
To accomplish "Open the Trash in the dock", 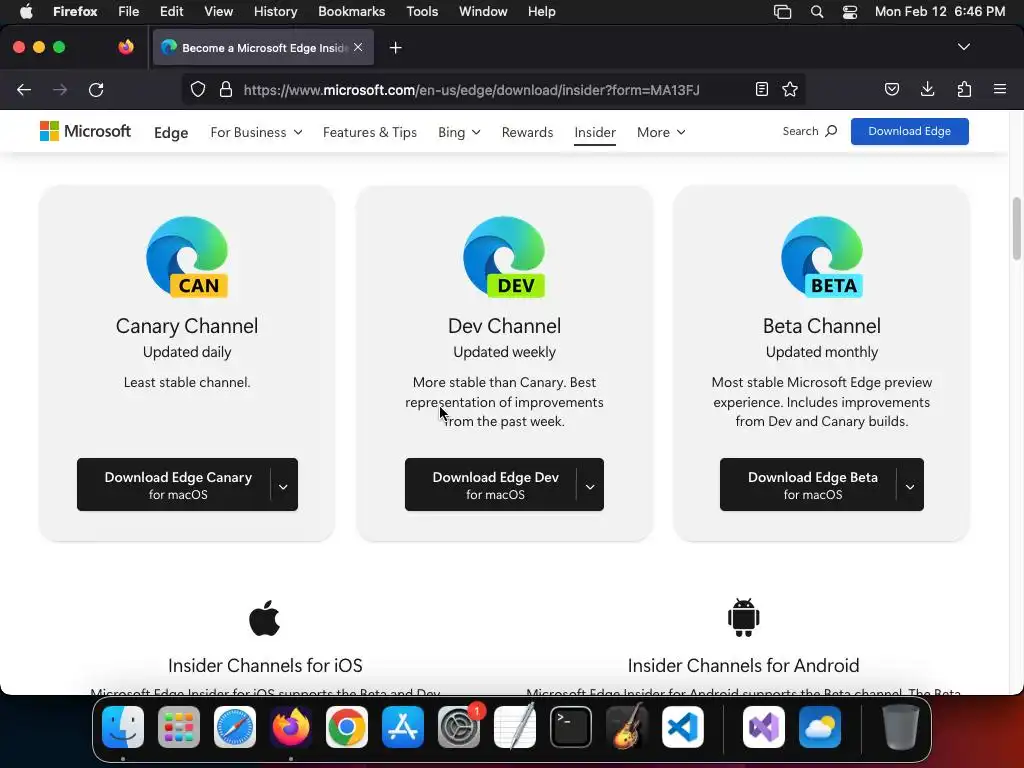I will click(x=901, y=727).
